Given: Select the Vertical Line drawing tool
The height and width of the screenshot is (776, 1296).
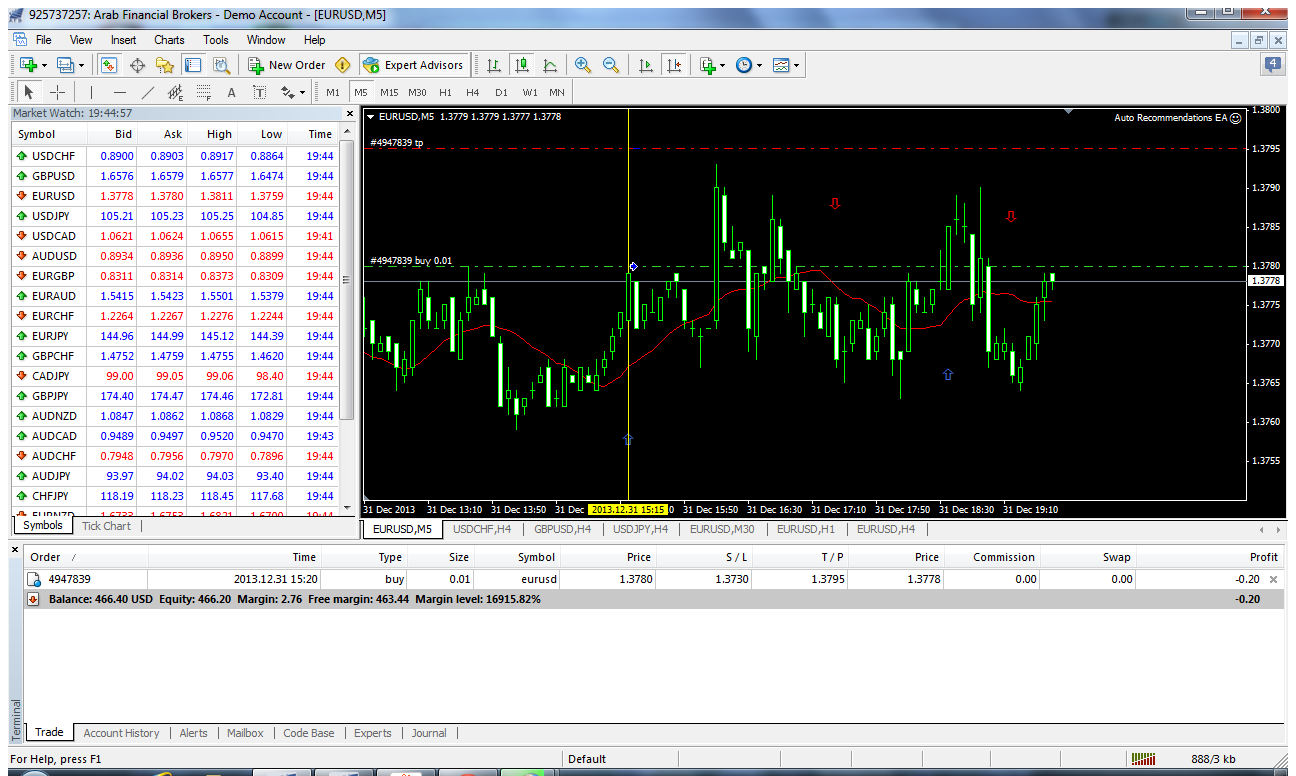Looking at the screenshot, I should pyautogui.click(x=92, y=92).
